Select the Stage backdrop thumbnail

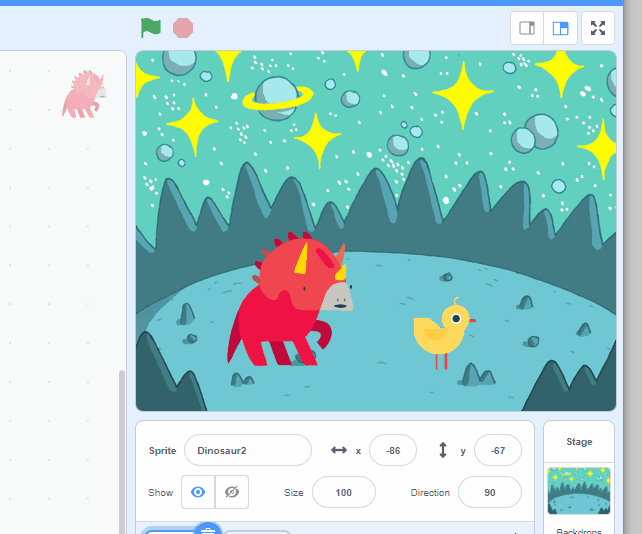click(x=579, y=491)
